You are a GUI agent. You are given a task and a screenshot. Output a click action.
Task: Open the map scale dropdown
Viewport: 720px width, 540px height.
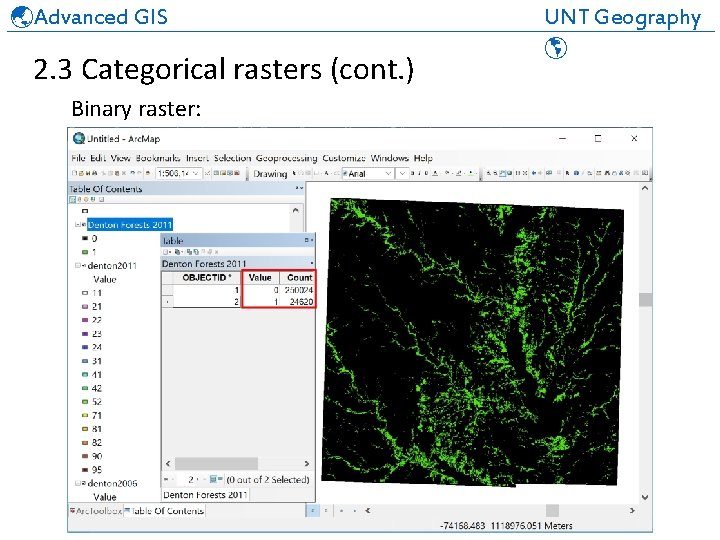click(x=196, y=173)
